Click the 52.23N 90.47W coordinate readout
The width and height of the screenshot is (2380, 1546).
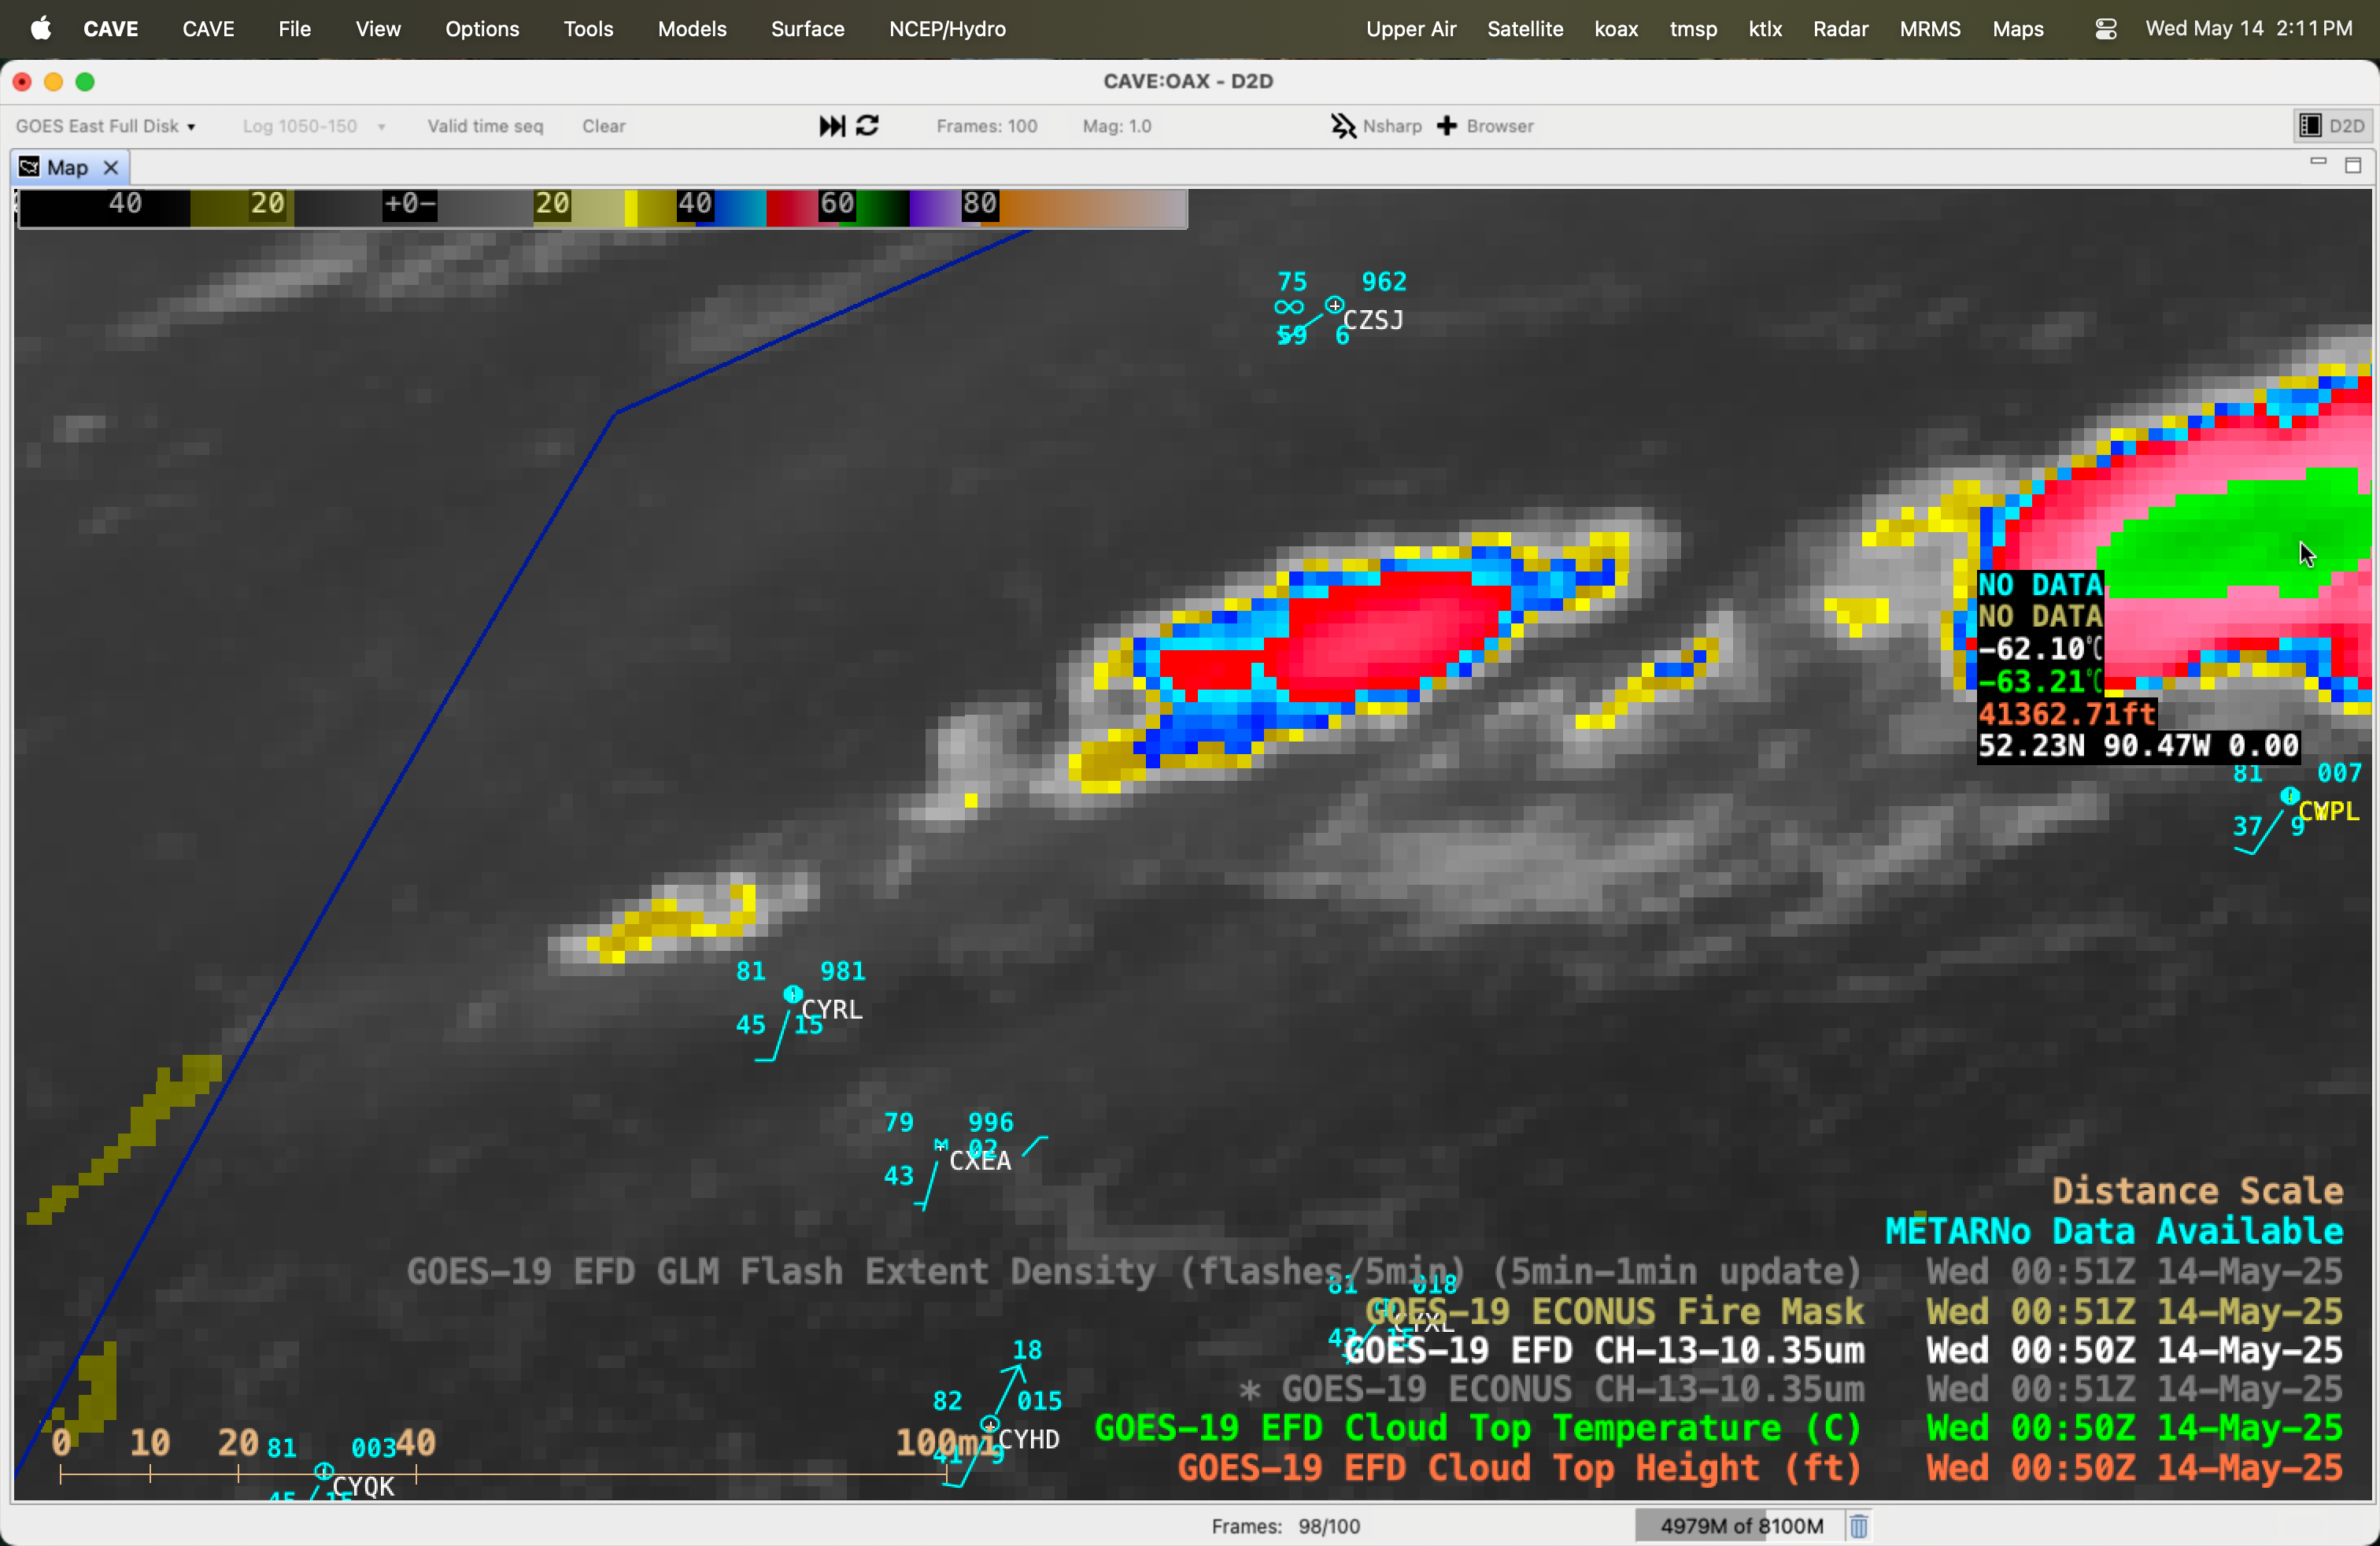[2139, 746]
